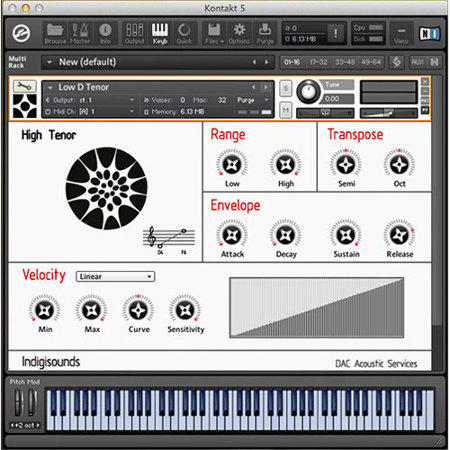Remove the instrument with X button
Viewport: 450px width, 450px height.
coord(425,82)
